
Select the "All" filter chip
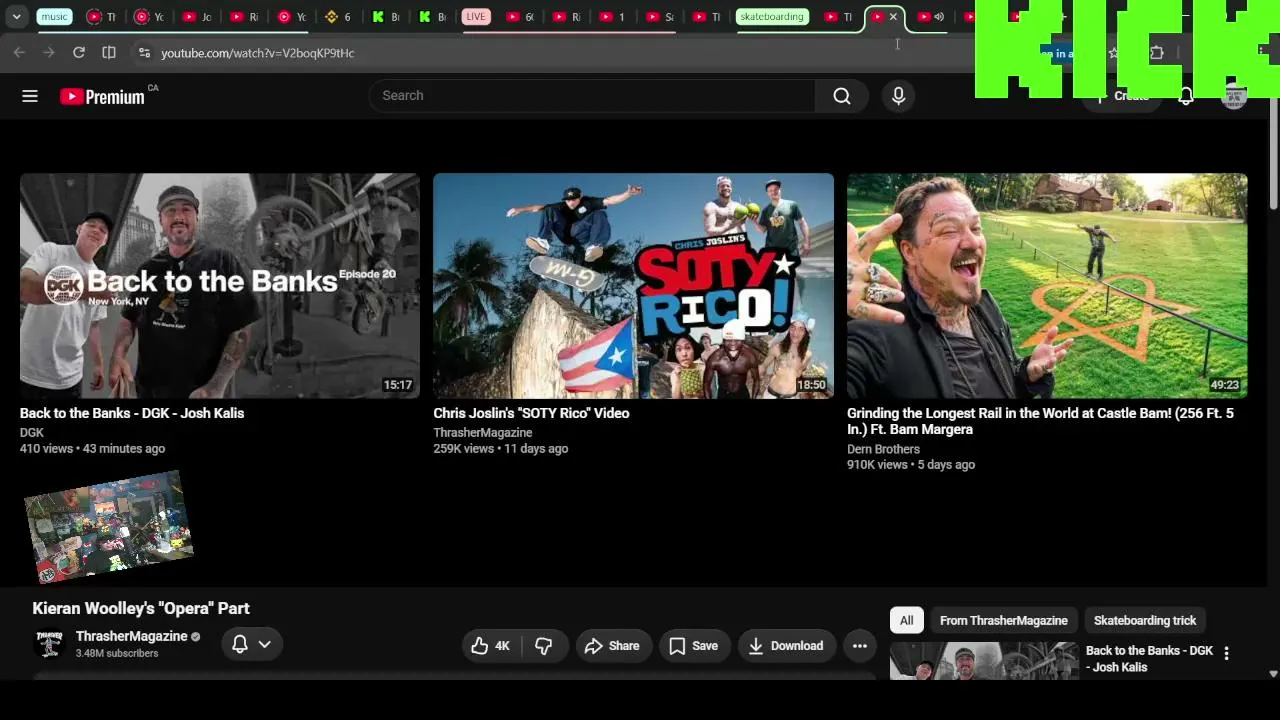point(906,621)
